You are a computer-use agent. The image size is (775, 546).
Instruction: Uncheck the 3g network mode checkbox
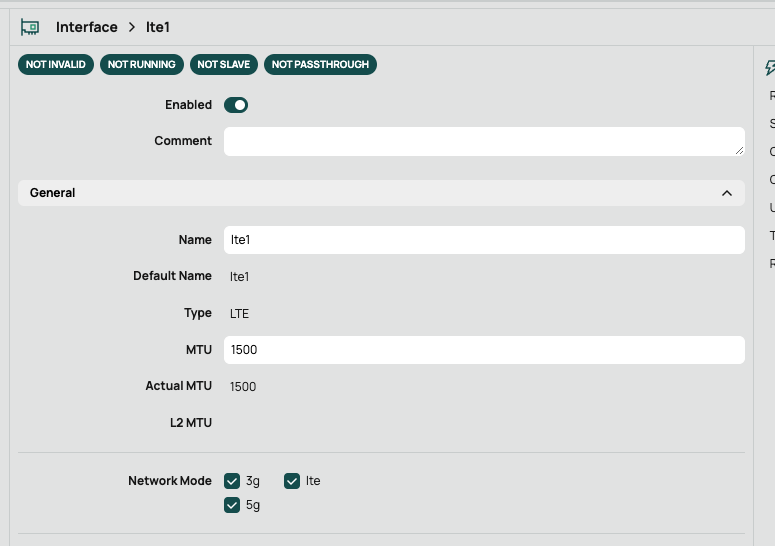pos(232,481)
